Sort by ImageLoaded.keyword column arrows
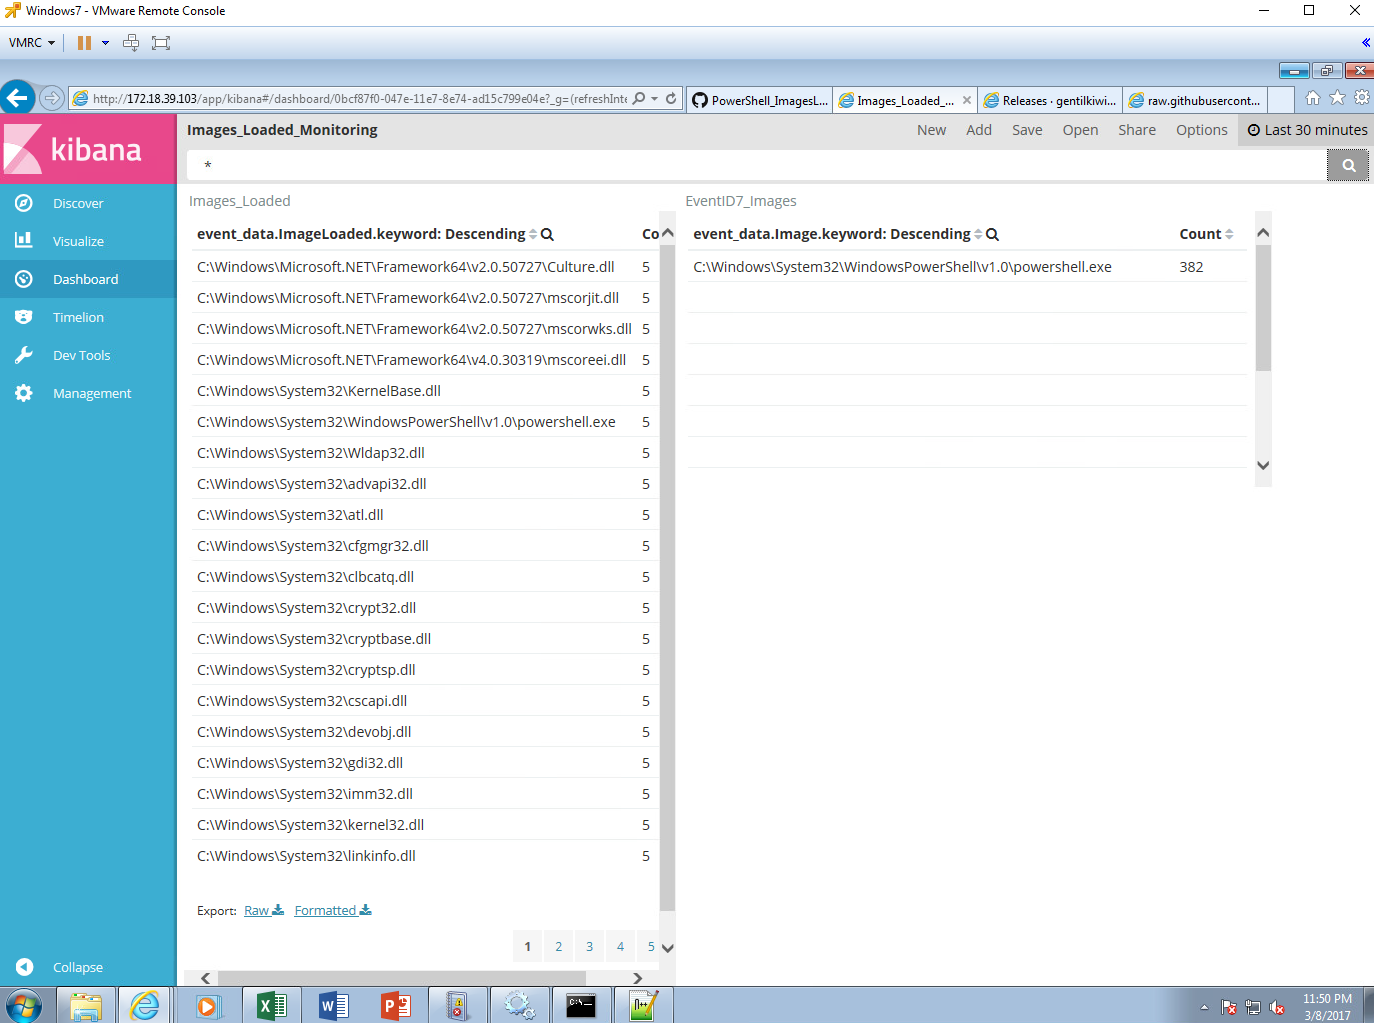 pyautogui.click(x=533, y=234)
